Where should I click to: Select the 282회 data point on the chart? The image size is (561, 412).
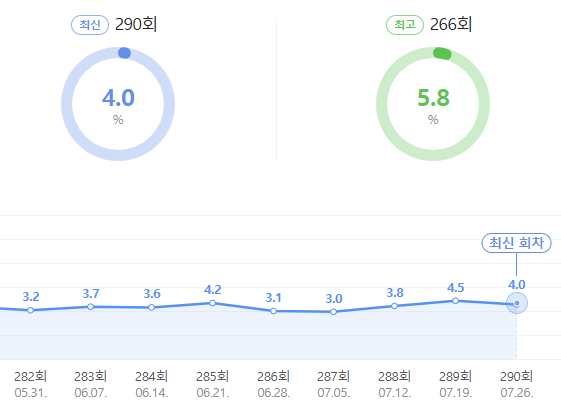30,310
